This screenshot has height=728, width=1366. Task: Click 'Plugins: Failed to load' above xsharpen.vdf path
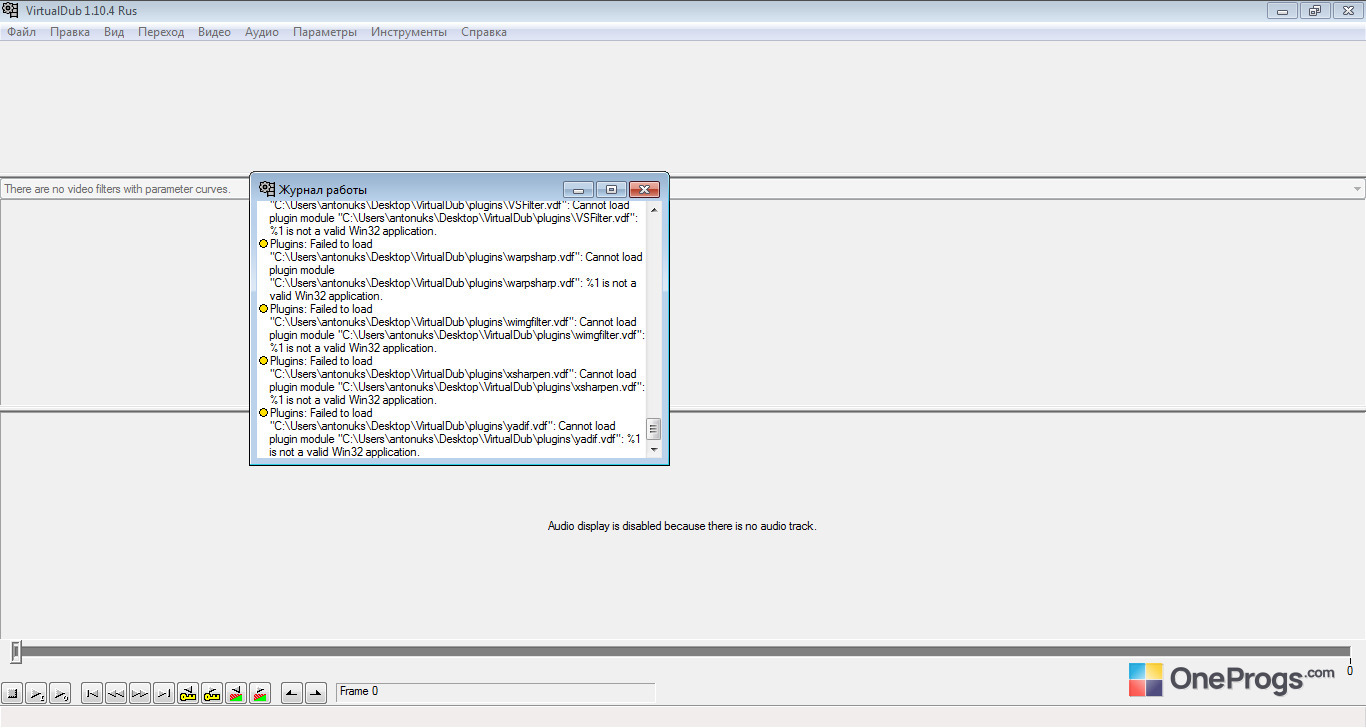pos(321,361)
